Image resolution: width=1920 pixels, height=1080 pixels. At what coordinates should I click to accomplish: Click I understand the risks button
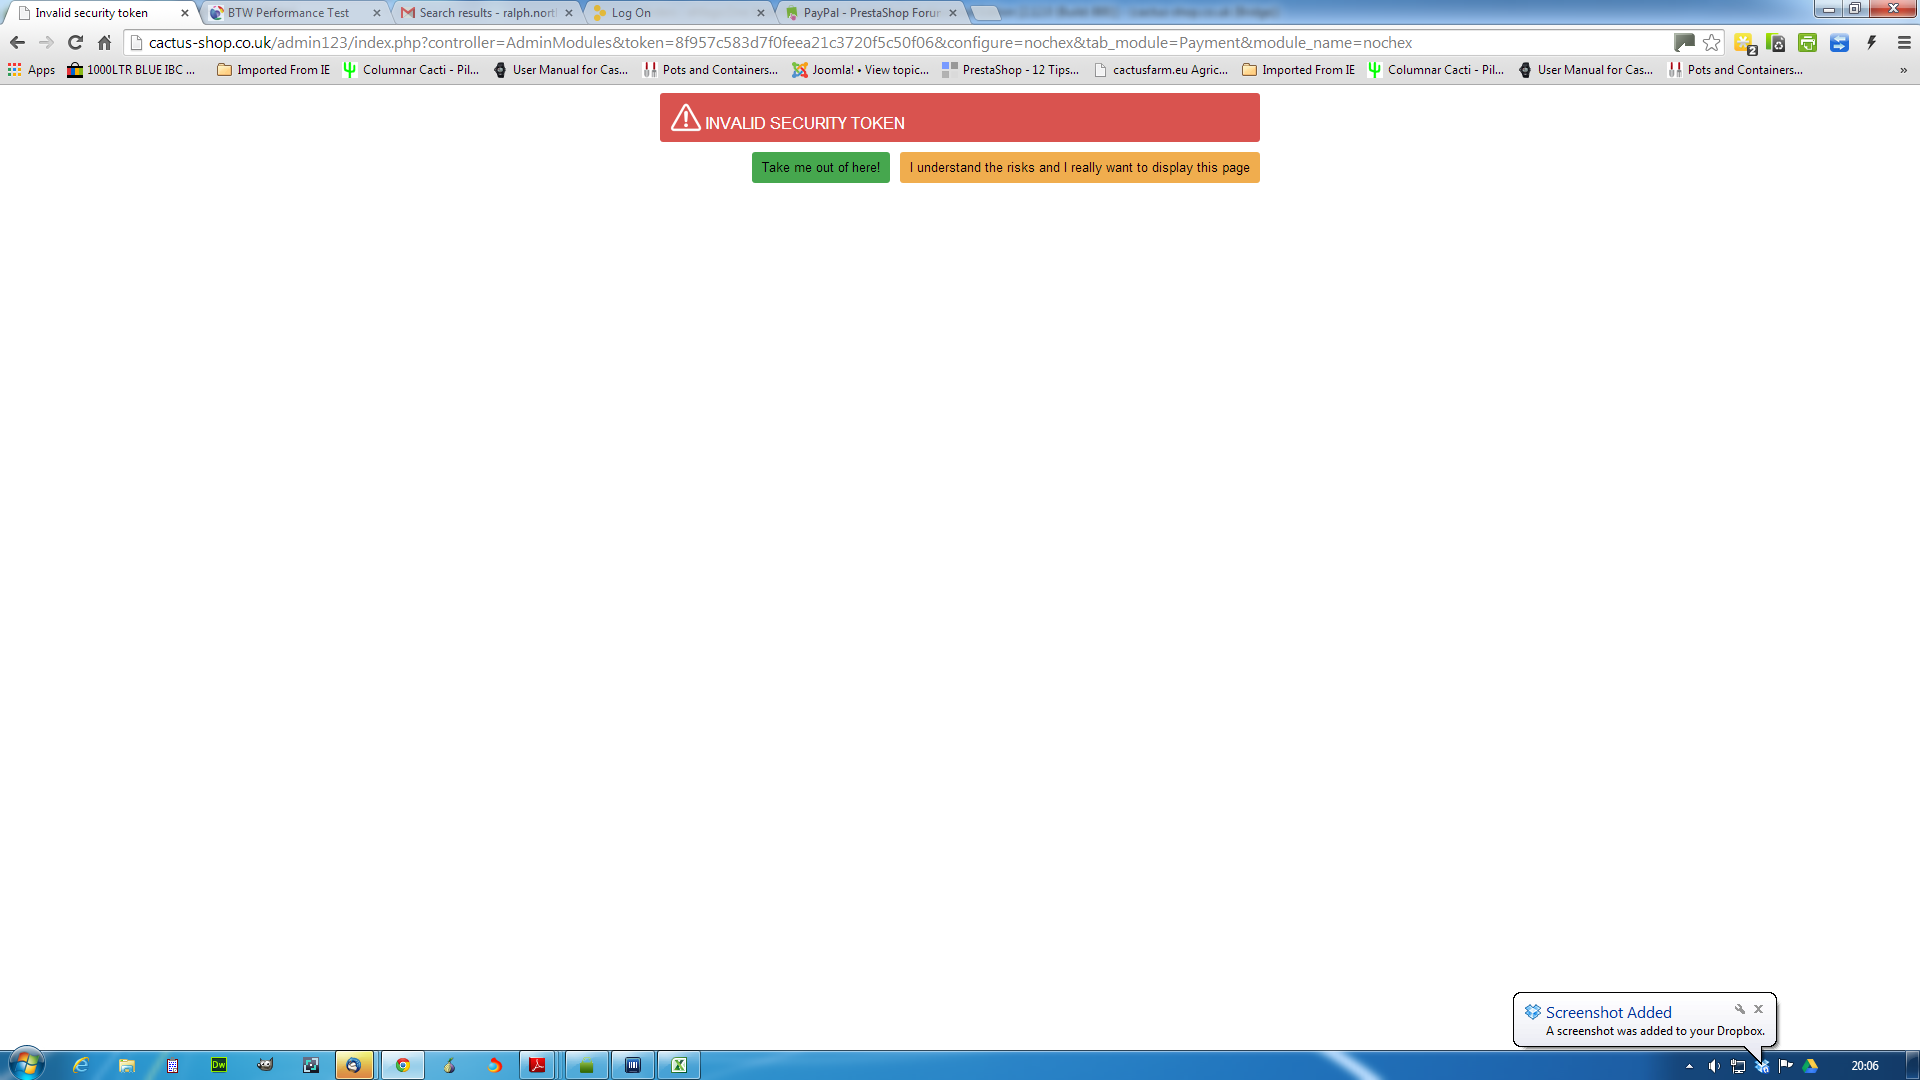point(1079,167)
